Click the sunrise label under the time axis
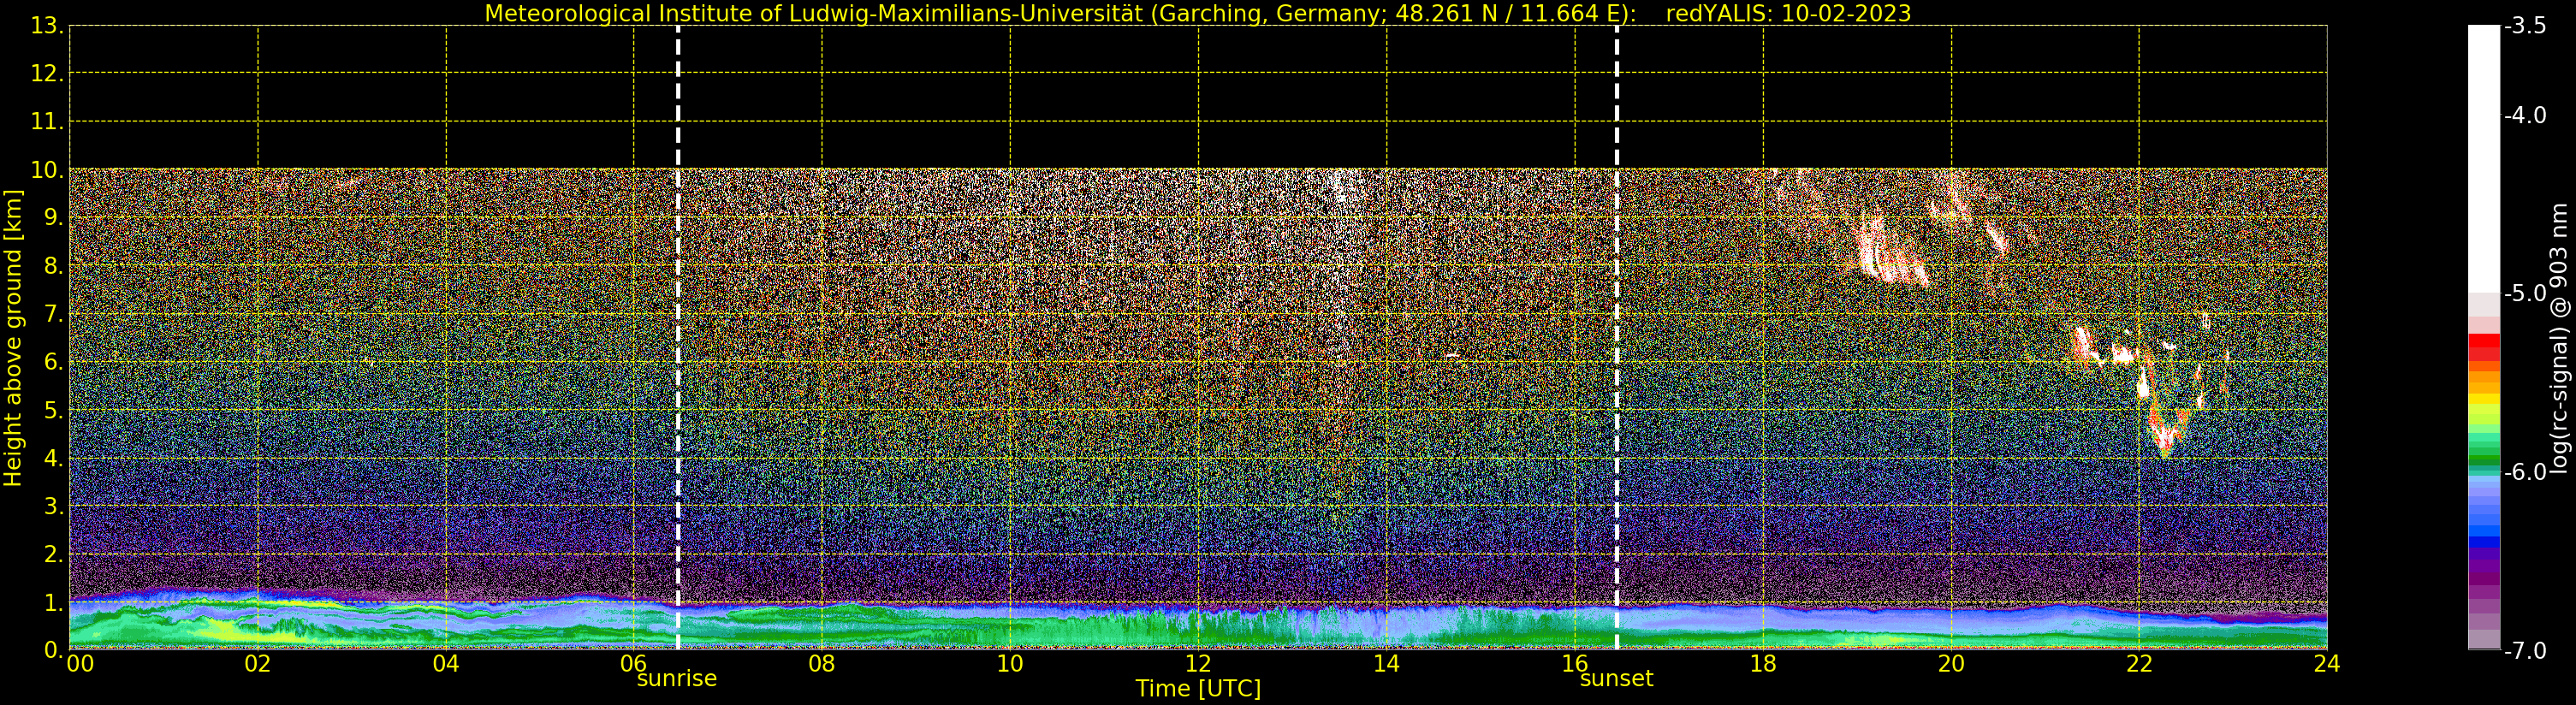Screen dimensions: 2576x705 (x=677, y=679)
